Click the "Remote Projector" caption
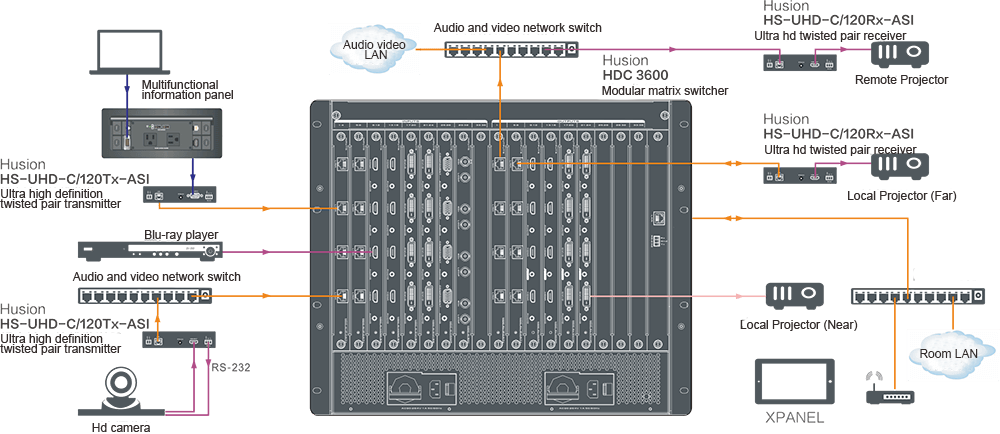 [x=901, y=80]
